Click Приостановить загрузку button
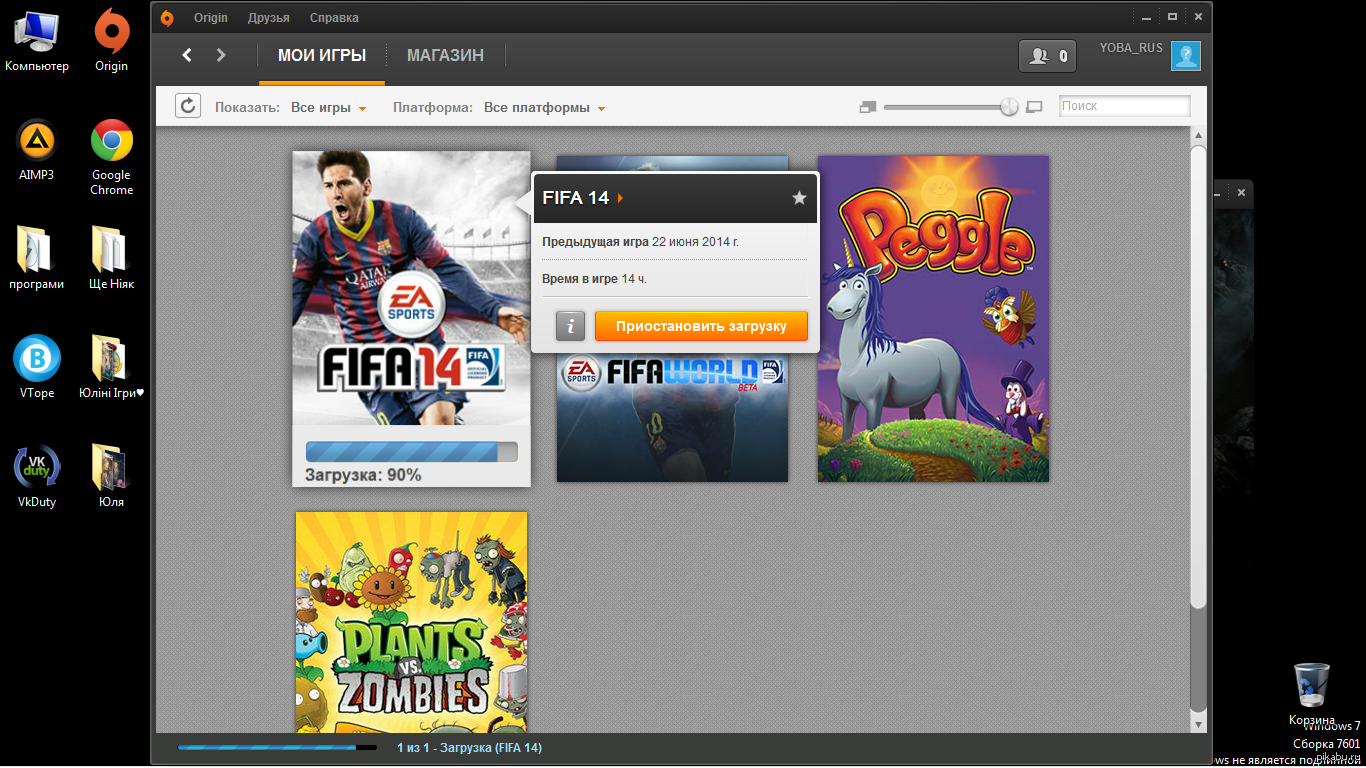 pos(701,326)
